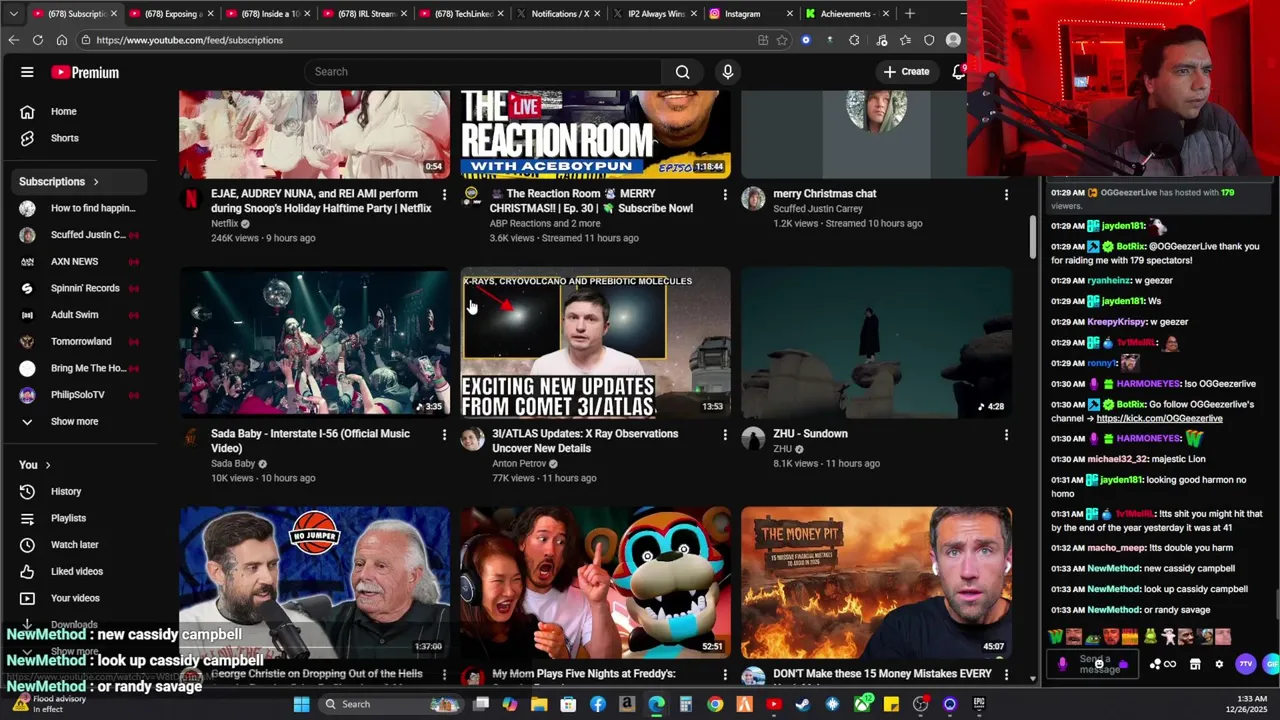The height and width of the screenshot is (720, 1280).
Task: Go to Home in the sidebar
Action: pos(80,111)
